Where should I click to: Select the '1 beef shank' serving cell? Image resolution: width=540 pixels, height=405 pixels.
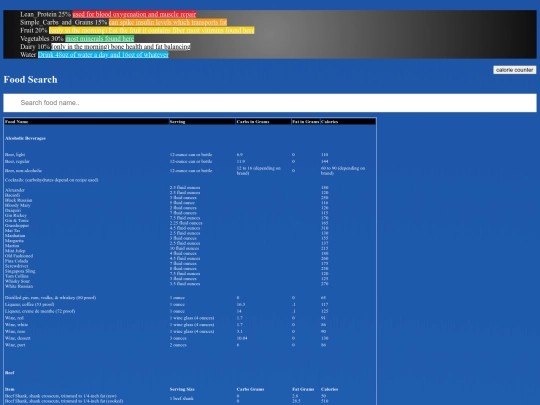pos(181,398)
